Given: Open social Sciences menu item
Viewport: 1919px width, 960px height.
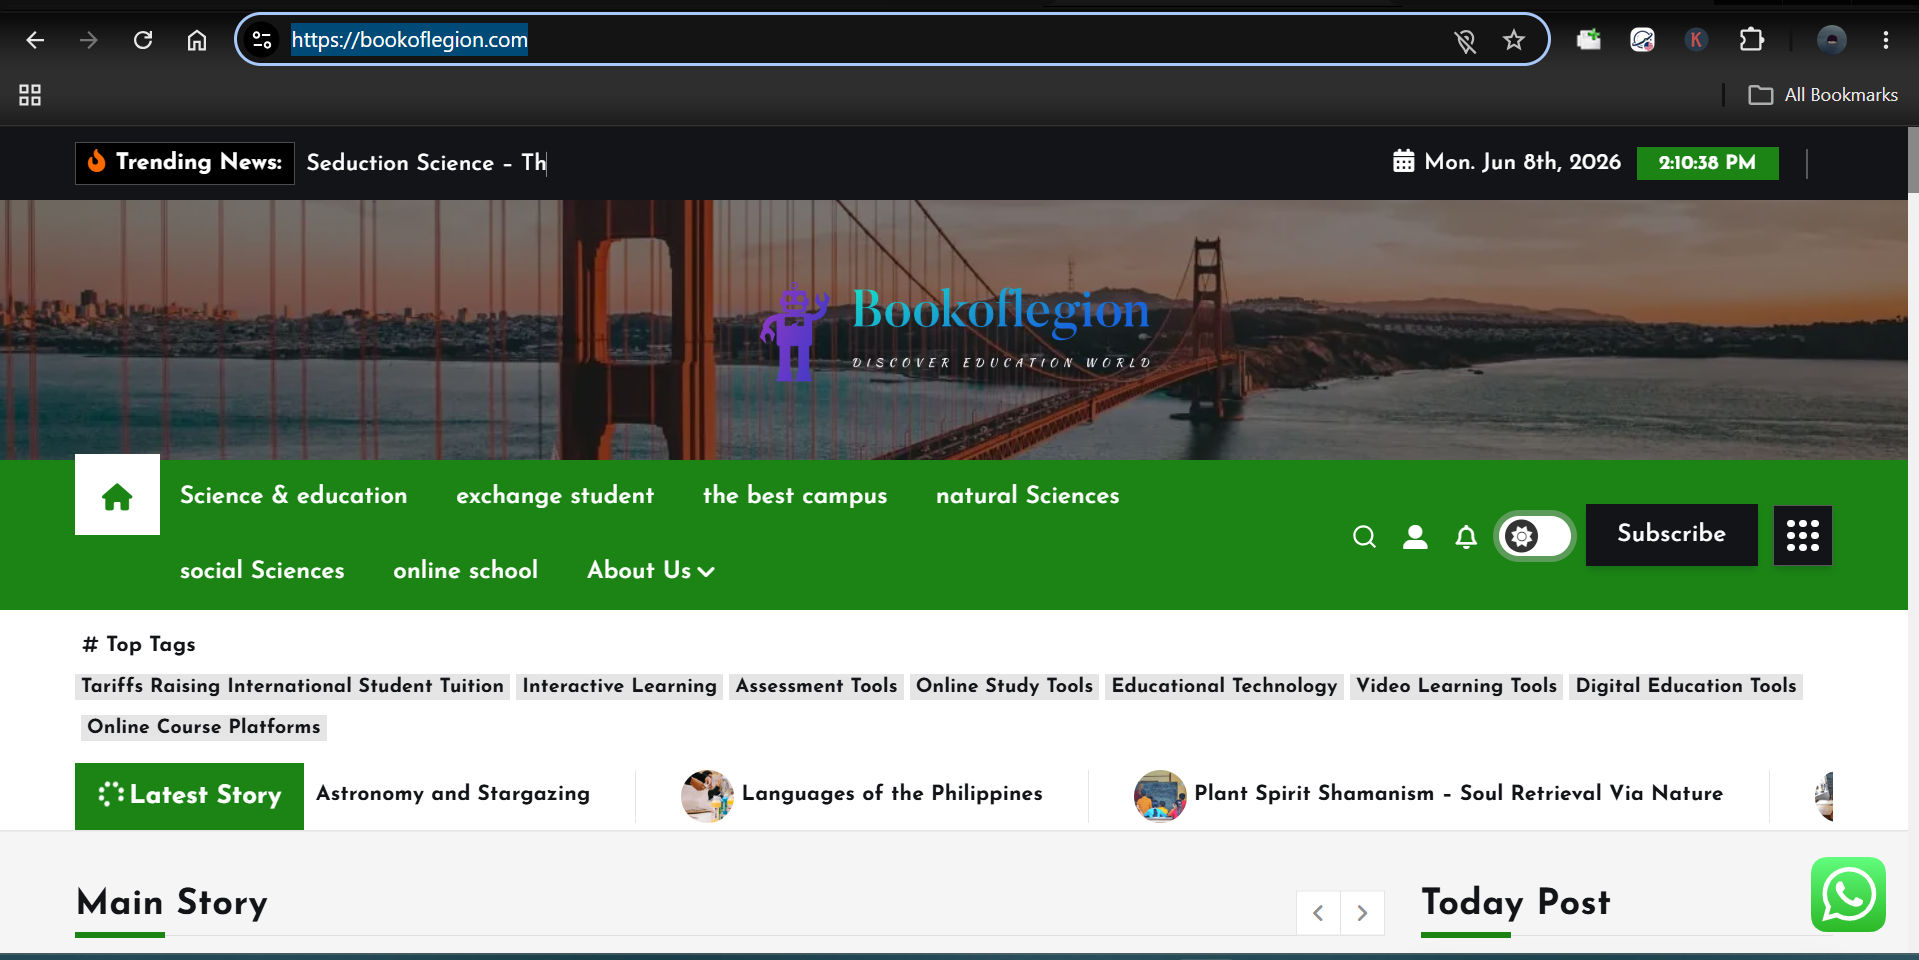Looking at the screenshot, I should click(262, 570).
